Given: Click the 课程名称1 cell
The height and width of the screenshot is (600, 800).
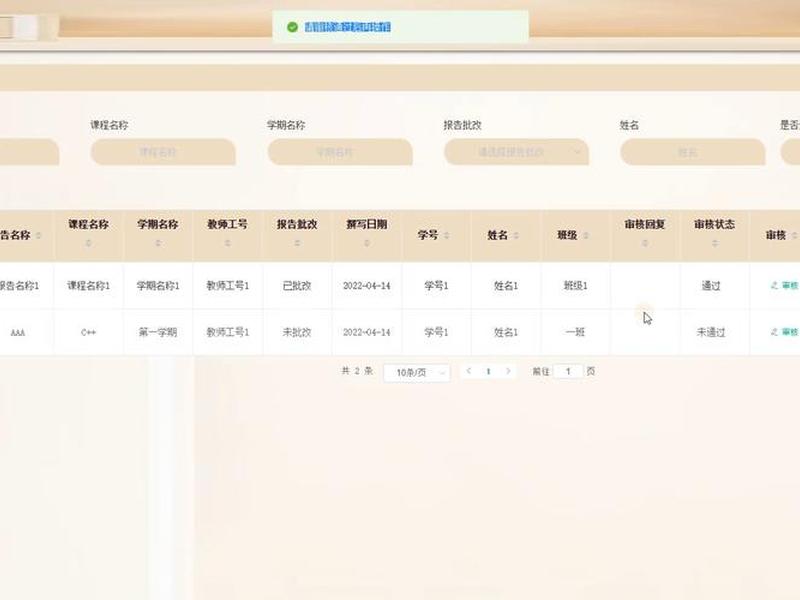Looking at the screenshot, I should point(88,286).
